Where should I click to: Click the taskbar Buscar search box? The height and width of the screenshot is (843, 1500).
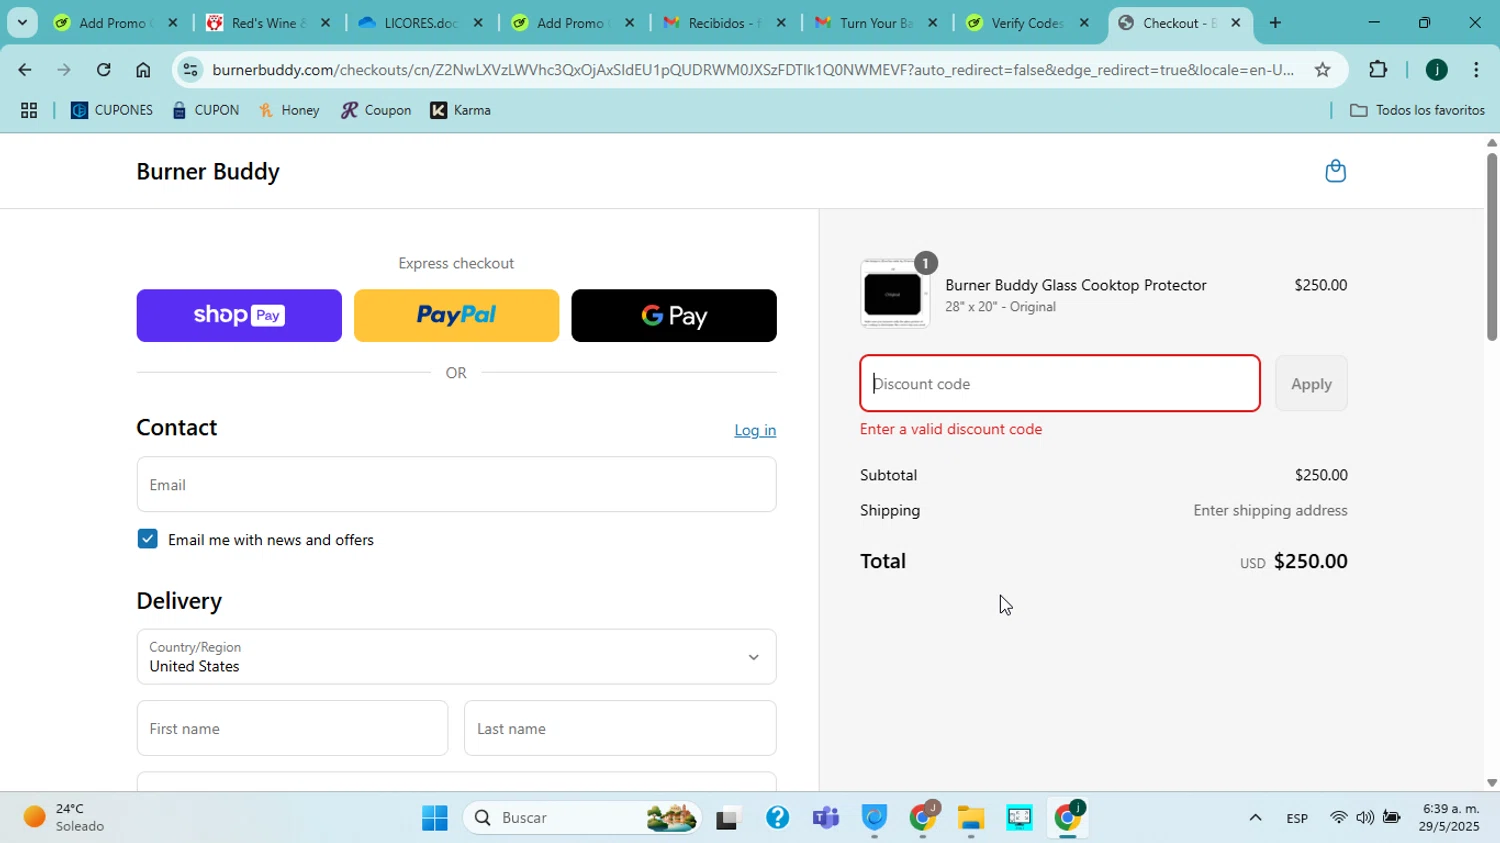pos(580,818)
